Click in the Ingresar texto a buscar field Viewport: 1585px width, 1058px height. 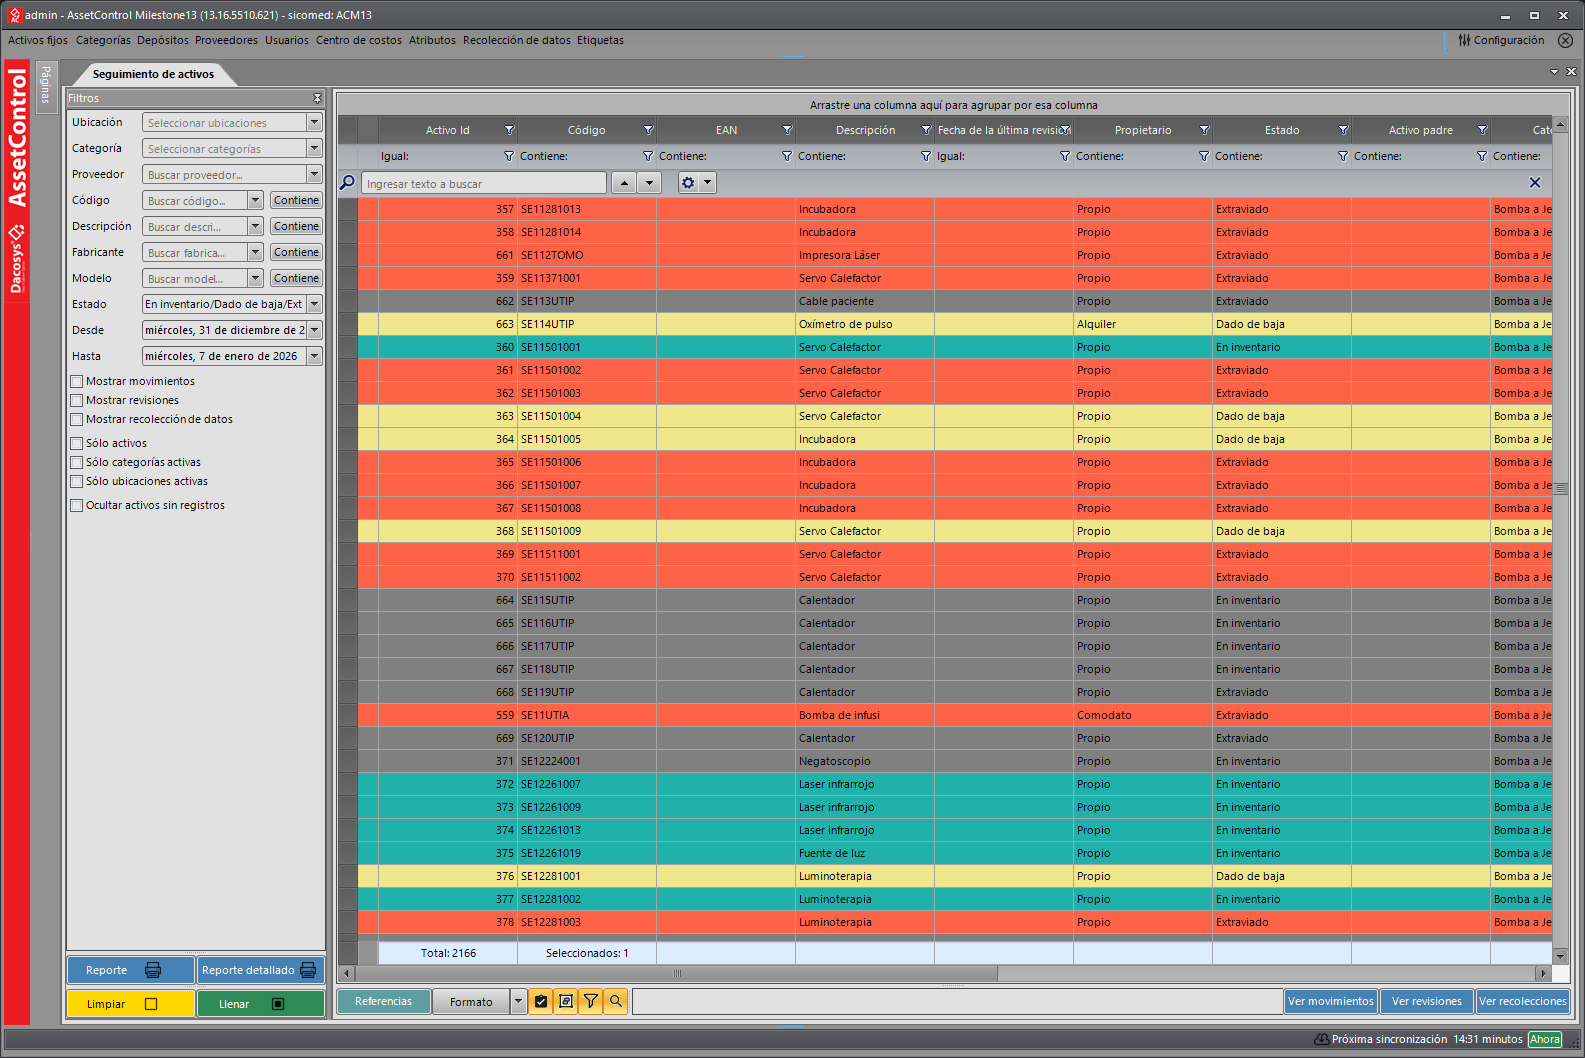point(483,184)
